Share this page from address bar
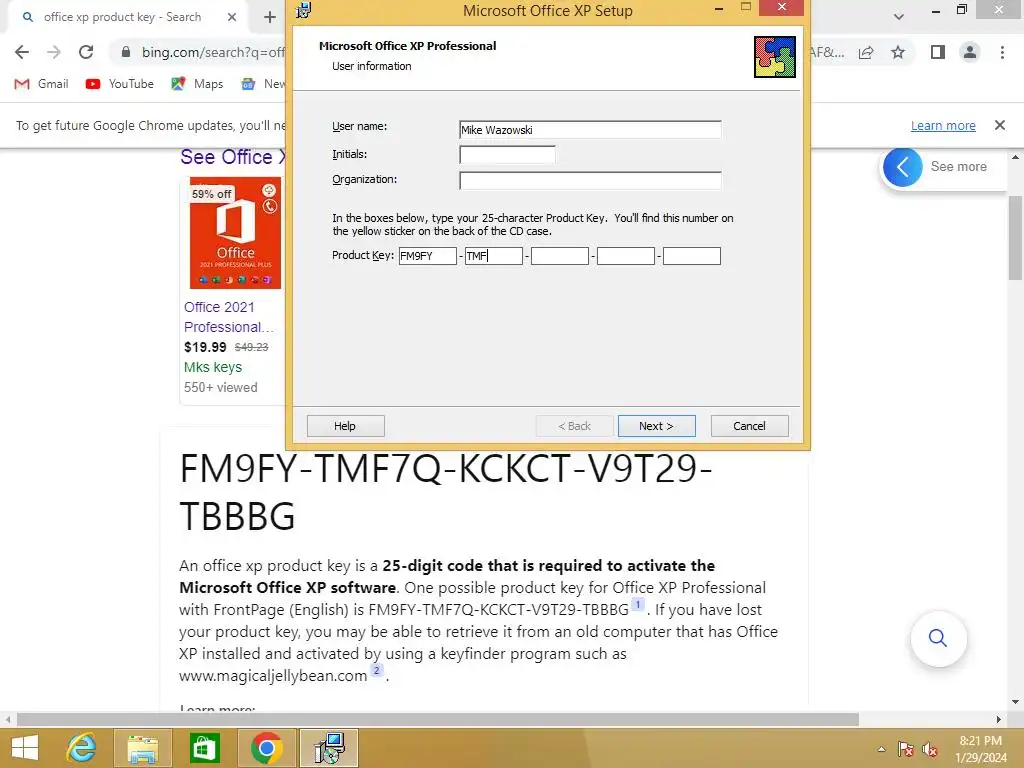 866,52
